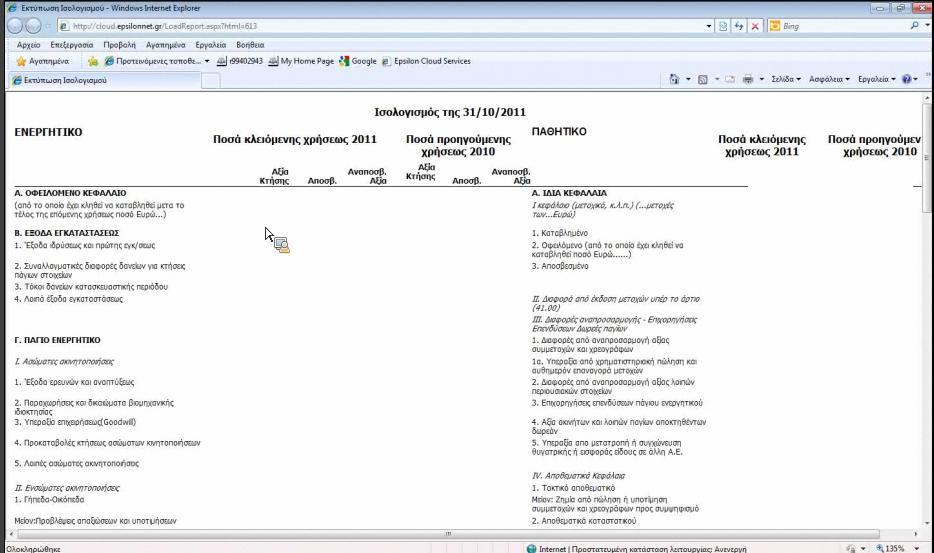
Task: Click the Α. ΟΦΕΙΛΟΜΕΝΟ ΚΕΦΑΛΑΙΟ row
Action: 70,193
